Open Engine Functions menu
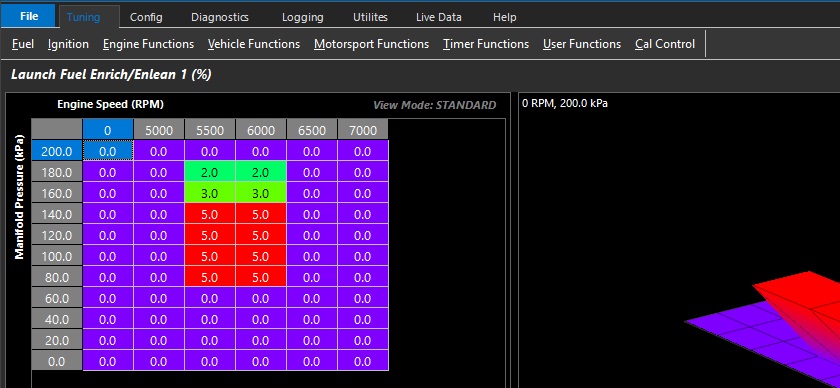840x388 pixels. (148, 44)
